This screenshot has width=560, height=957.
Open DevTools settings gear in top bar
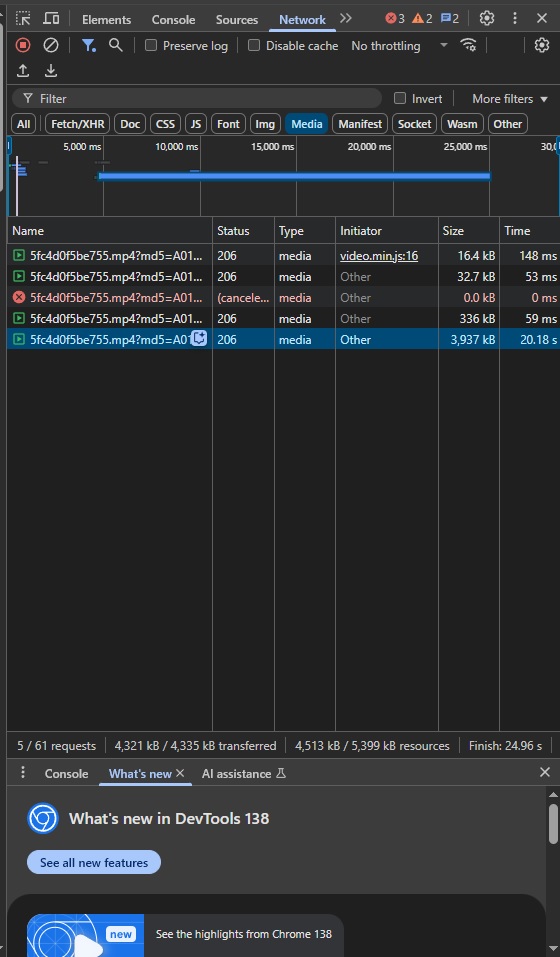click(x=486, y=18)
